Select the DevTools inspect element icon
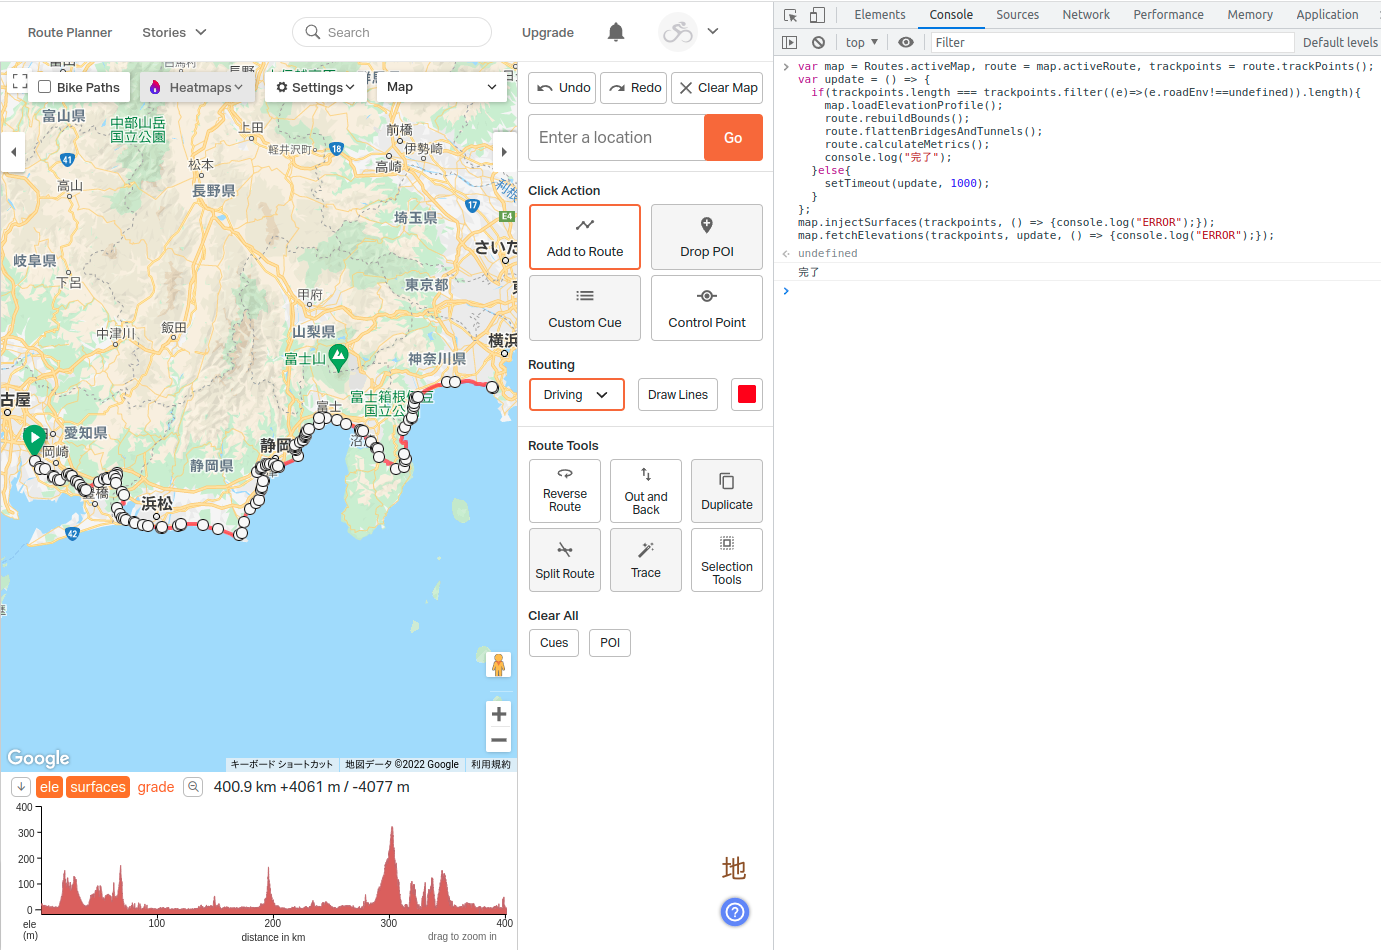This screenshot has width=1381, height=950. 791,15
